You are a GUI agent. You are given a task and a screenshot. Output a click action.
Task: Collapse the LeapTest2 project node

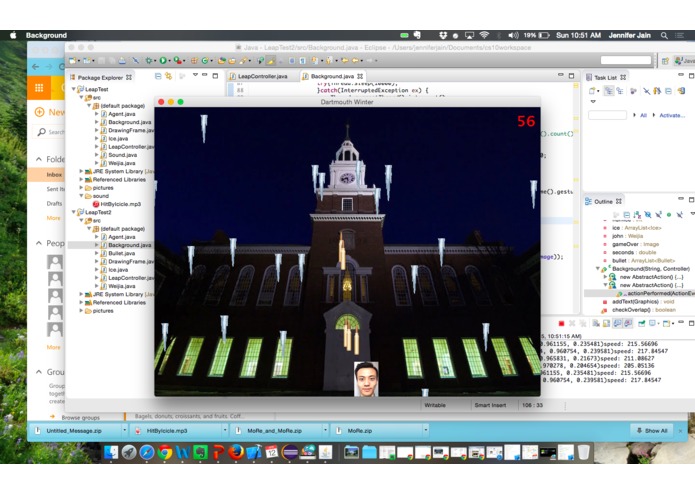(x=74, y=212)
